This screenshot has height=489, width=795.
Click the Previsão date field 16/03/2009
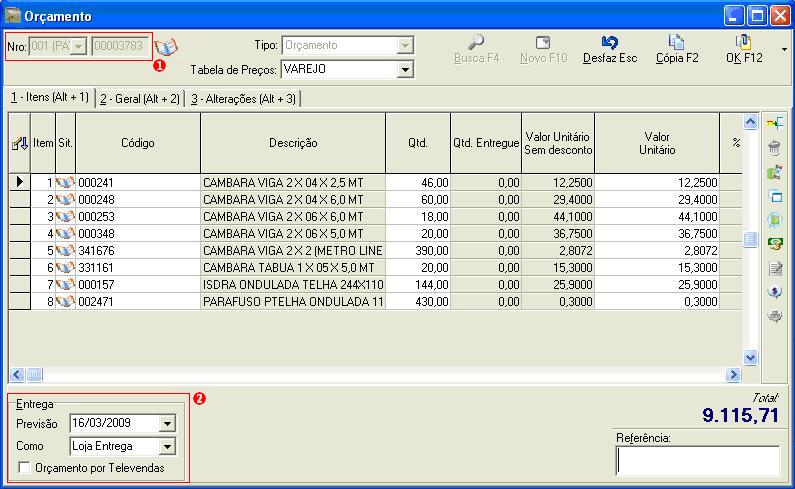(x=114, y=423)
